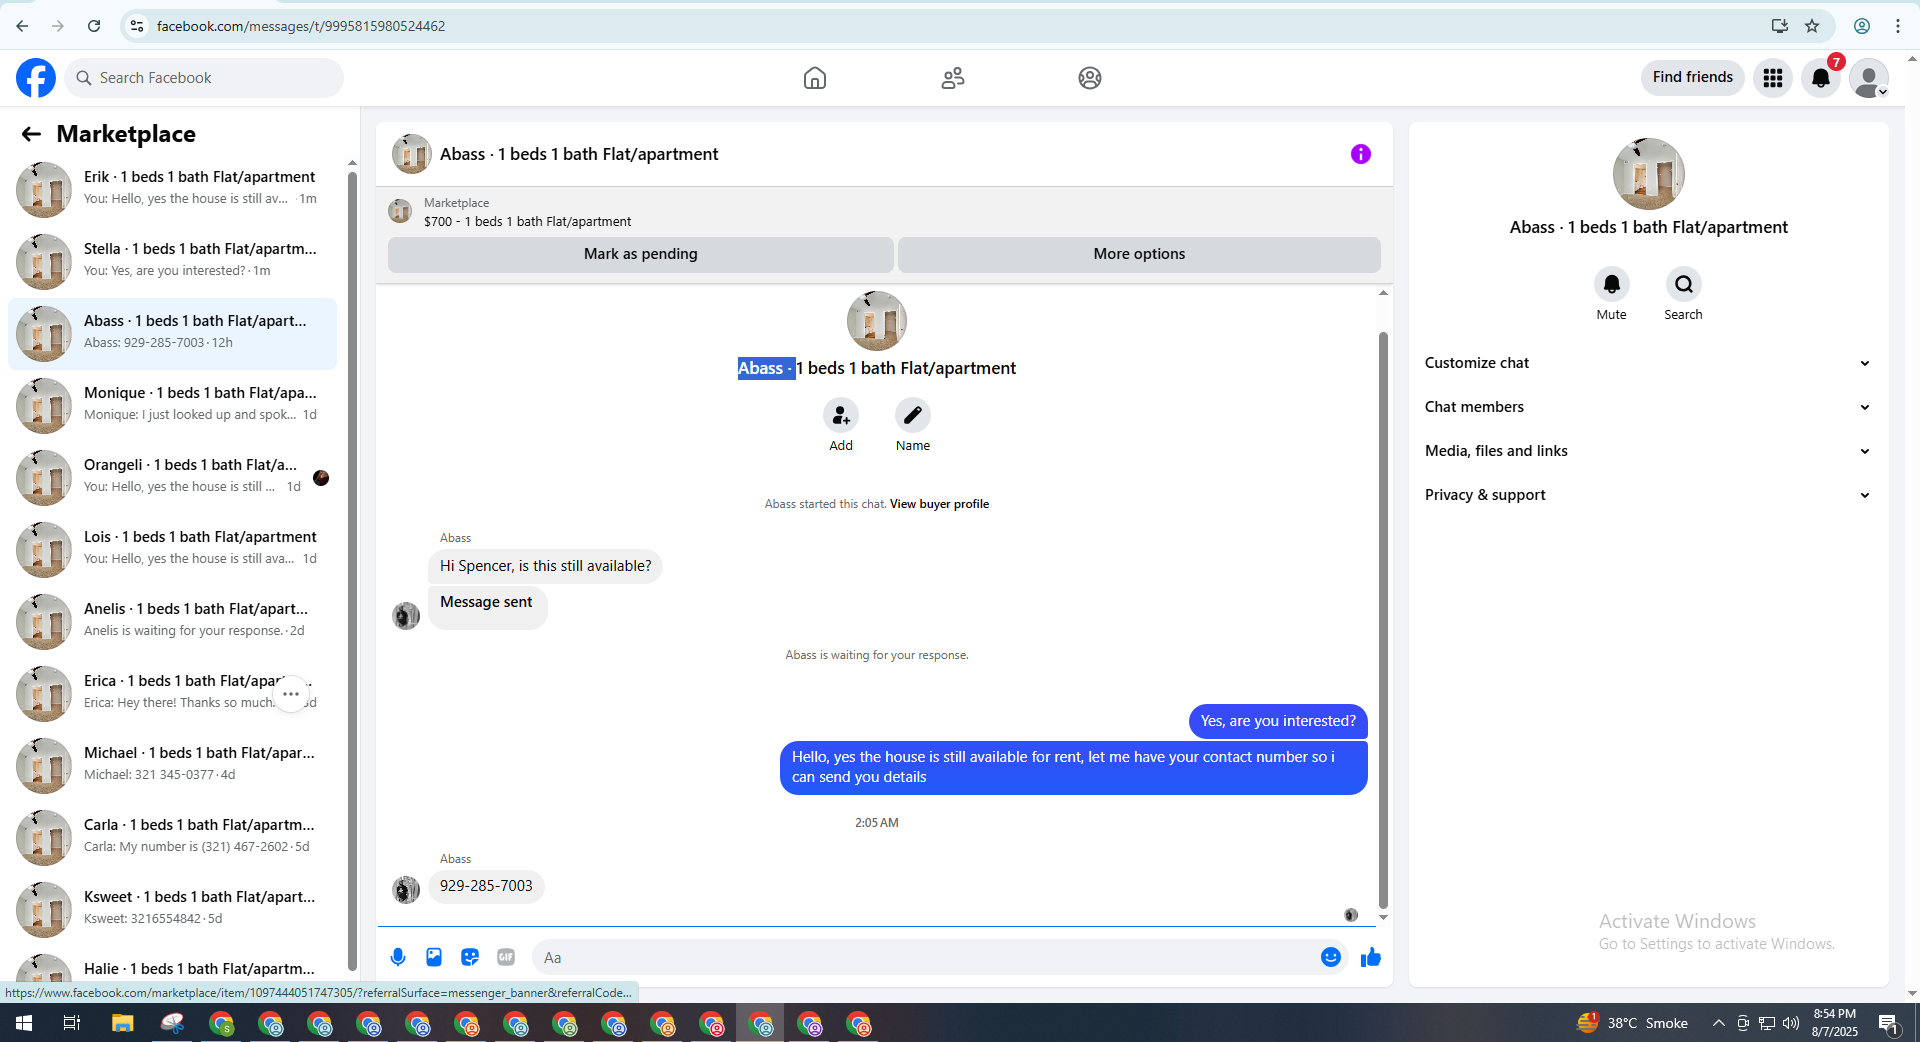1920x1042 pixels.
Task: Open Ksweet conversation in list
Action: [x=173, y=909]
